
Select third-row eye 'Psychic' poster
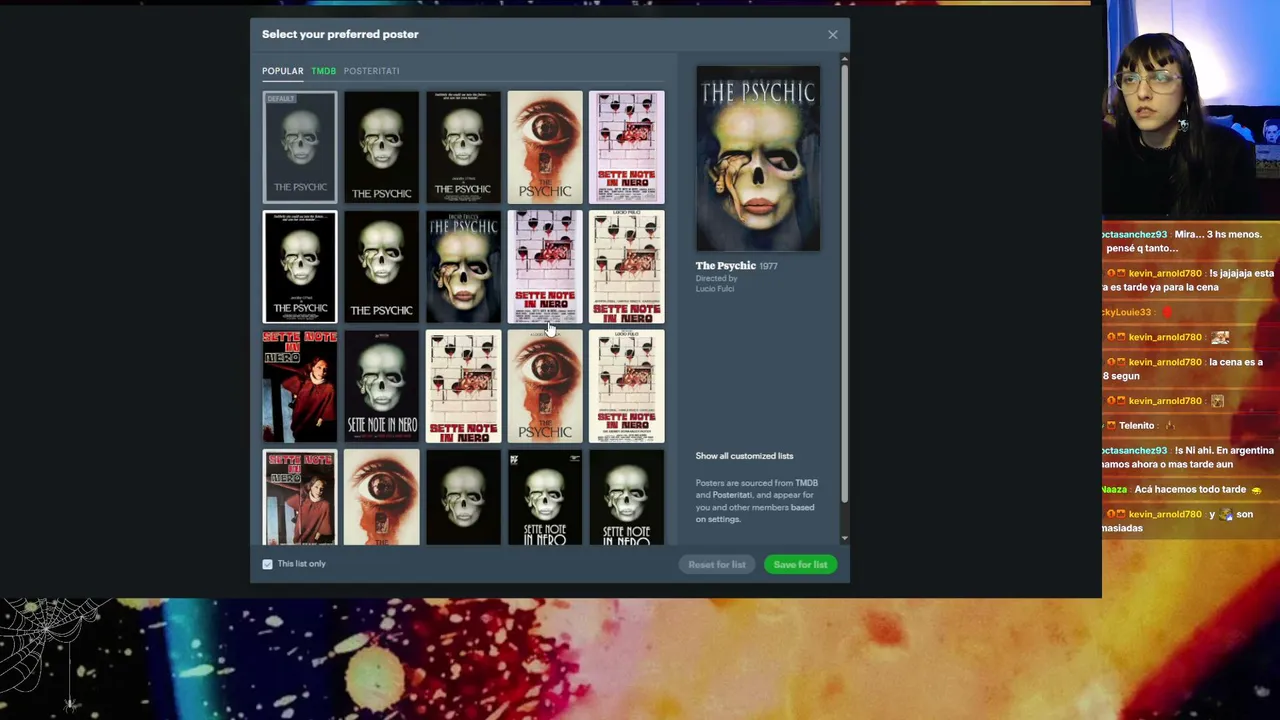(x=545, y=386)
